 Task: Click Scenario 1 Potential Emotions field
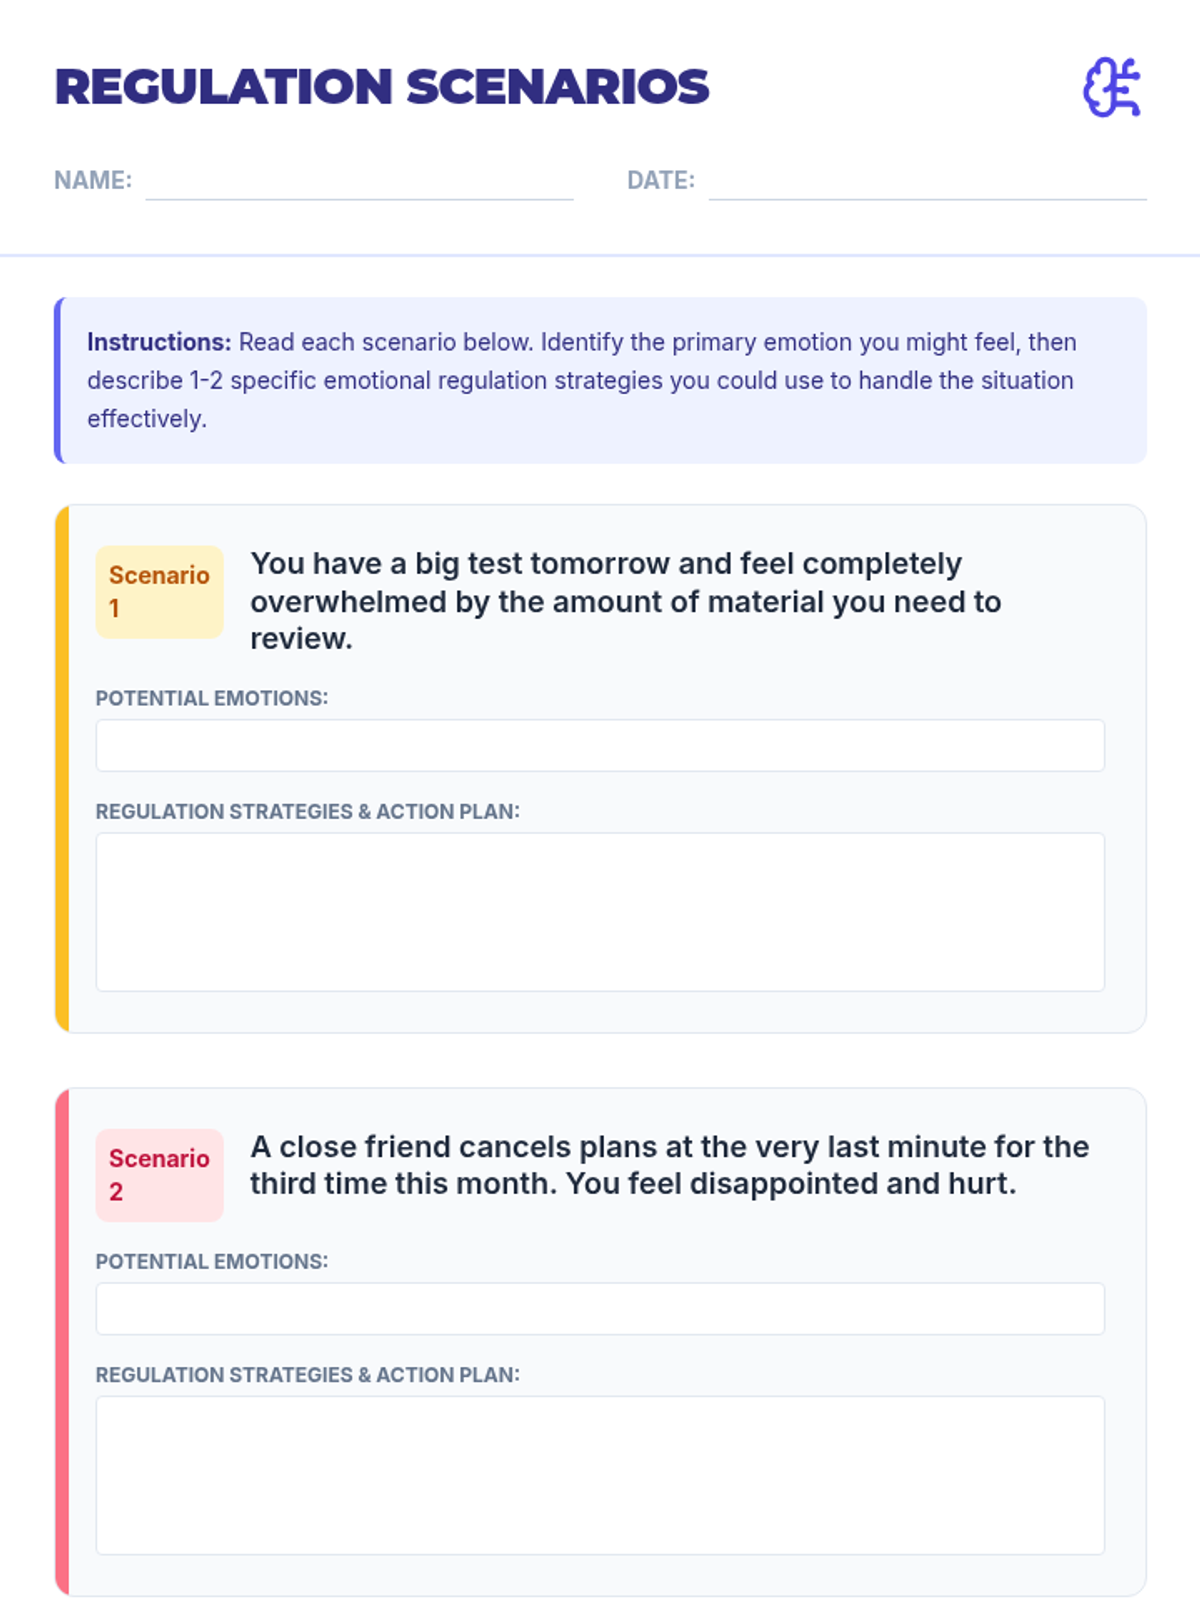coord(600,745)
